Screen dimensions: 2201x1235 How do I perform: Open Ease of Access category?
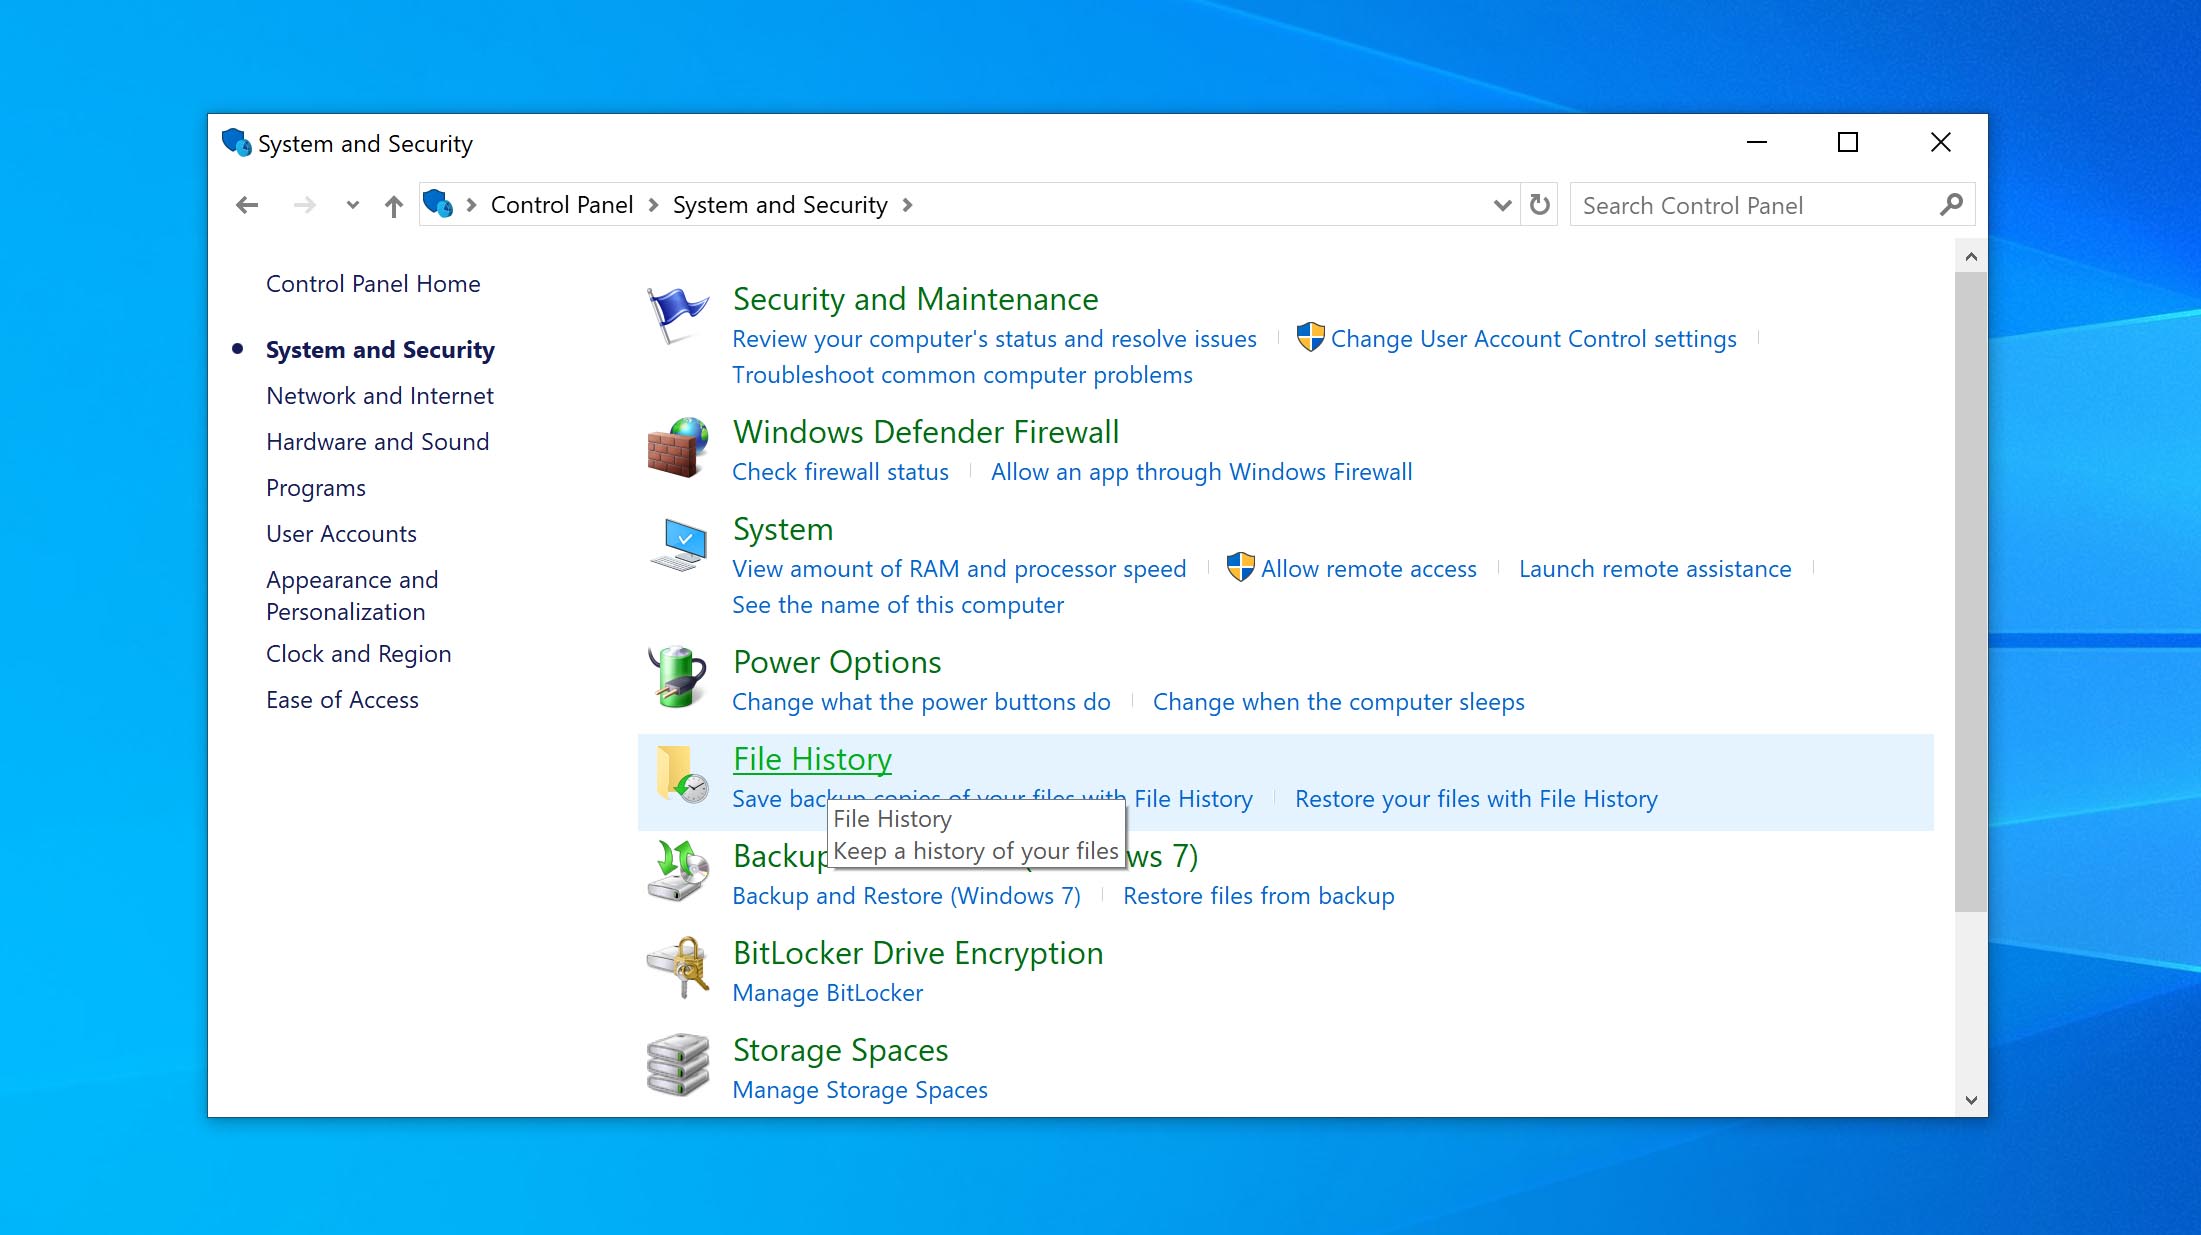click(x=342, y=700)
